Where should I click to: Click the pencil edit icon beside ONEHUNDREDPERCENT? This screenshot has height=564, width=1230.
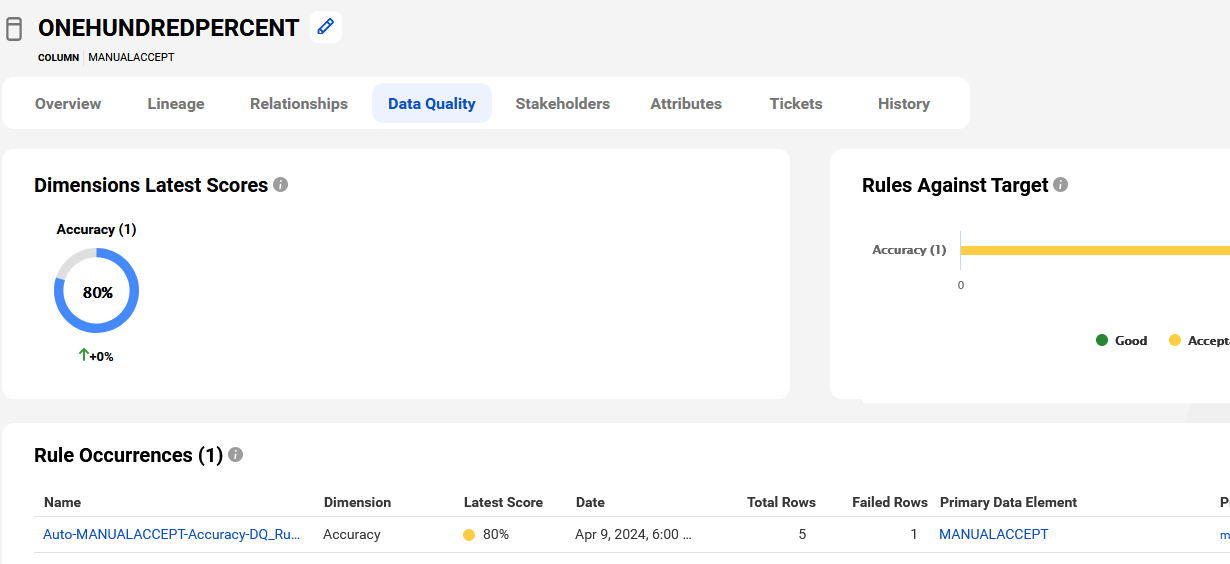(325, 27)
